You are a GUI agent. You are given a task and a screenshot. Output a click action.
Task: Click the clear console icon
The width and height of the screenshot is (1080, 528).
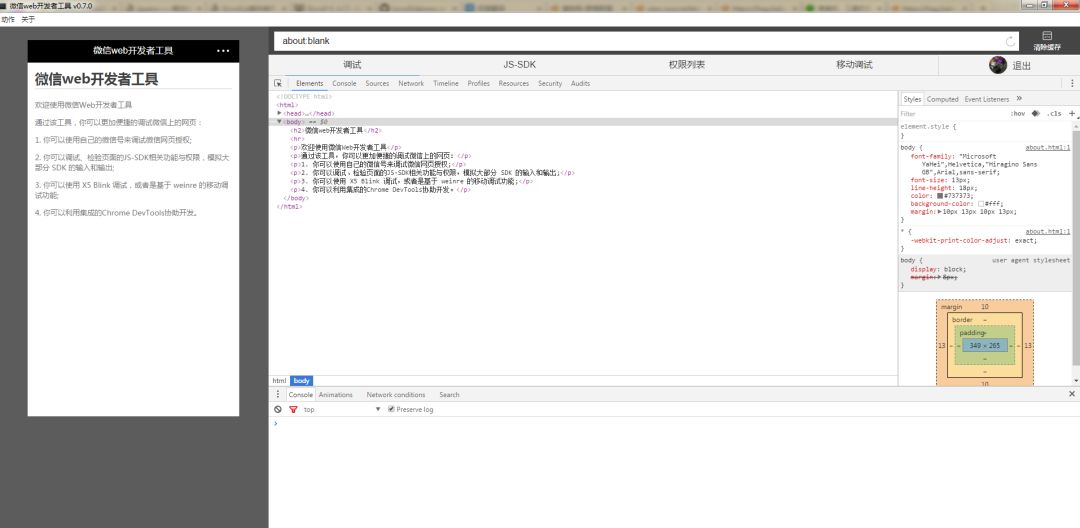click(278, 409)
